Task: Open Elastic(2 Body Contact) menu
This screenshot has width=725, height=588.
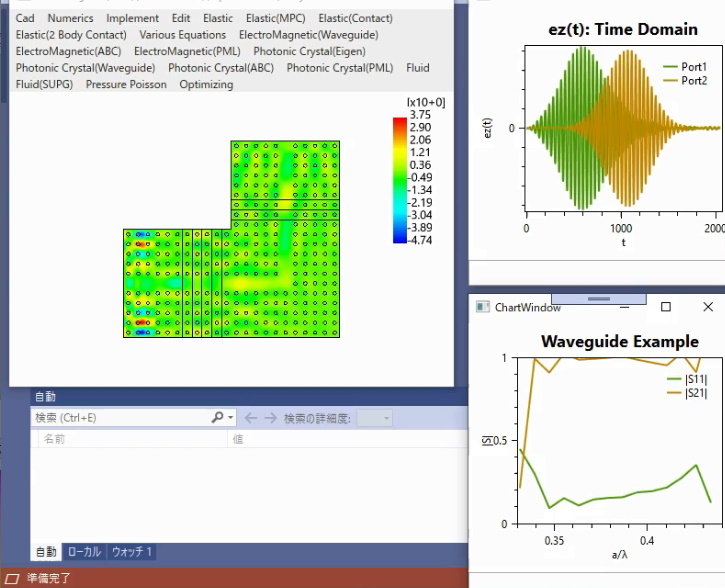Action: click(x=71, y=35)
